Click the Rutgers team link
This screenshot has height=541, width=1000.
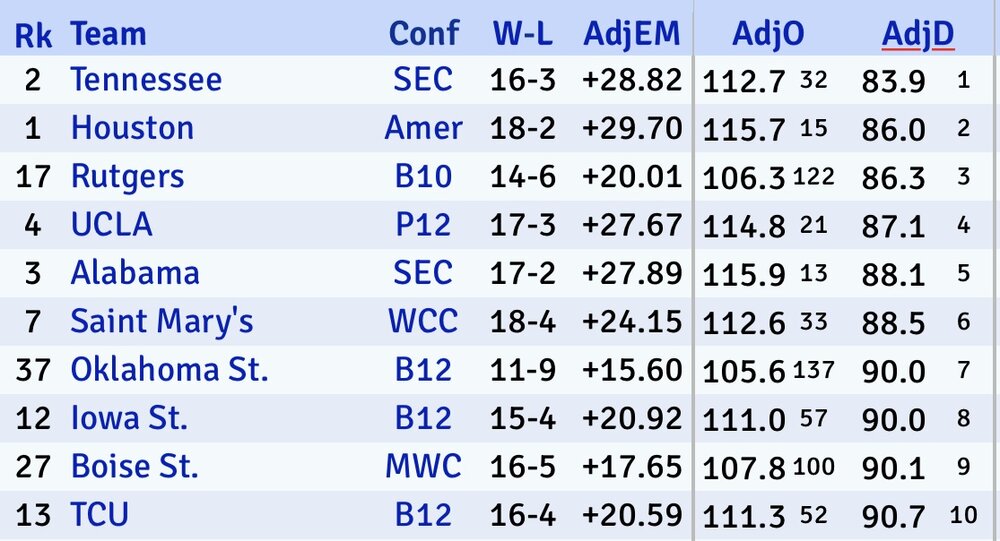click(127, 177)
